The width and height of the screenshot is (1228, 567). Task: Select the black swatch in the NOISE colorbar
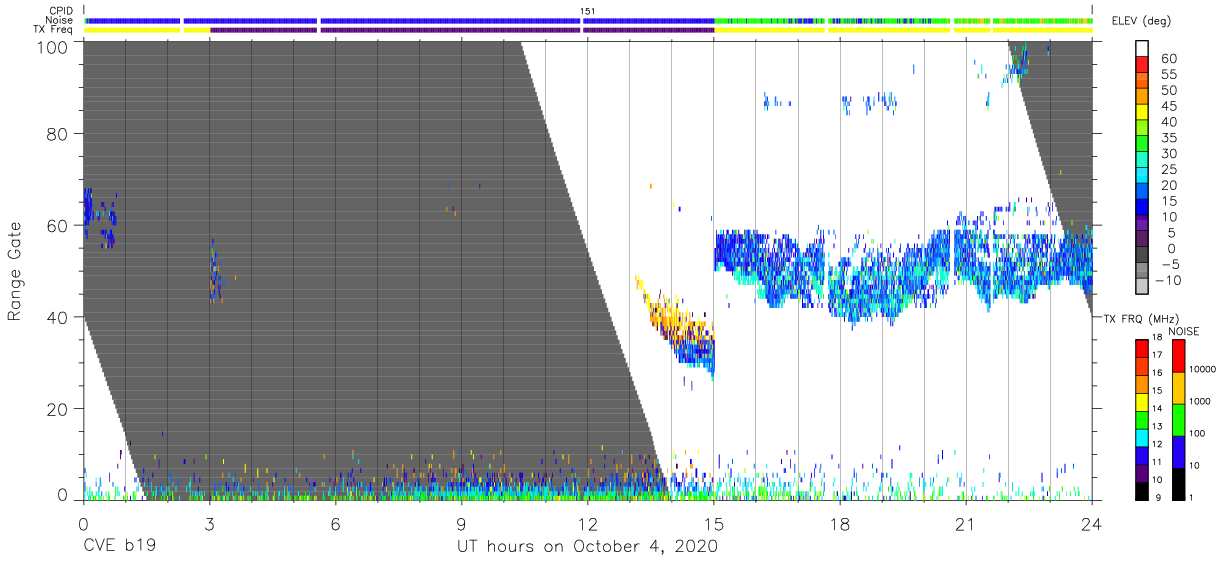(x=1178, y=482)
